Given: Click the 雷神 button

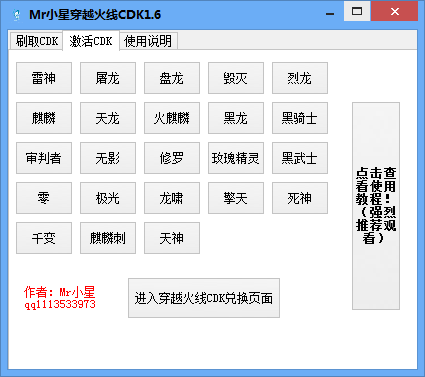Looking at the screenshot, I should (x=44, y=78).
